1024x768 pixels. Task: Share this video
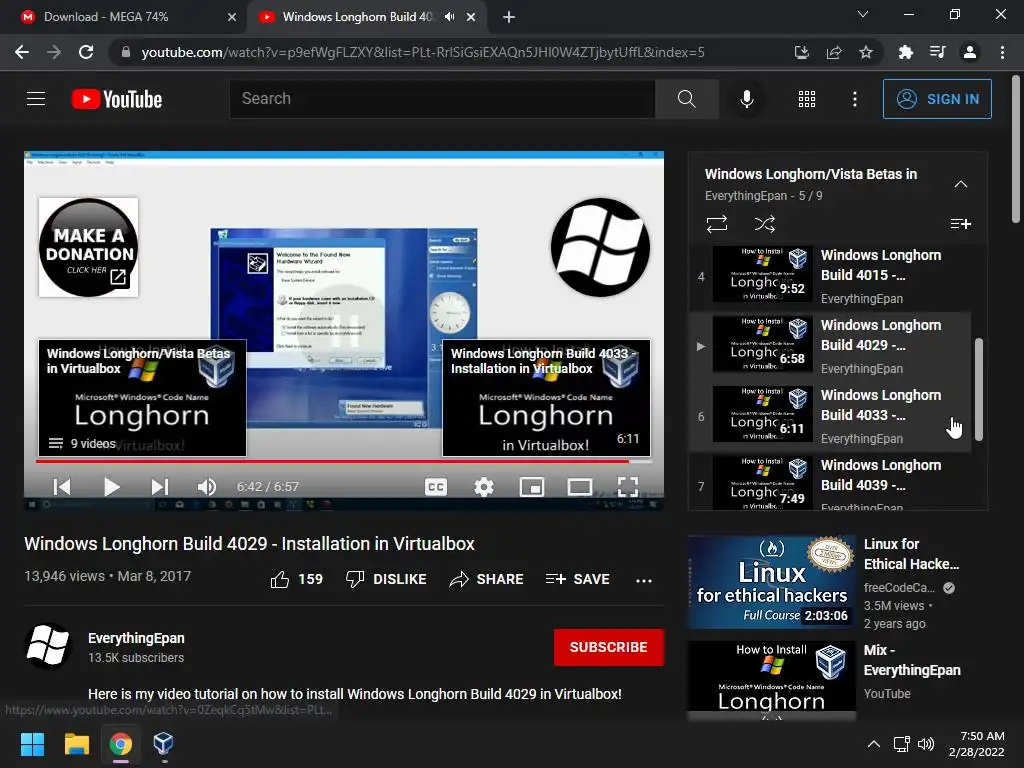(x=487, y=579)
